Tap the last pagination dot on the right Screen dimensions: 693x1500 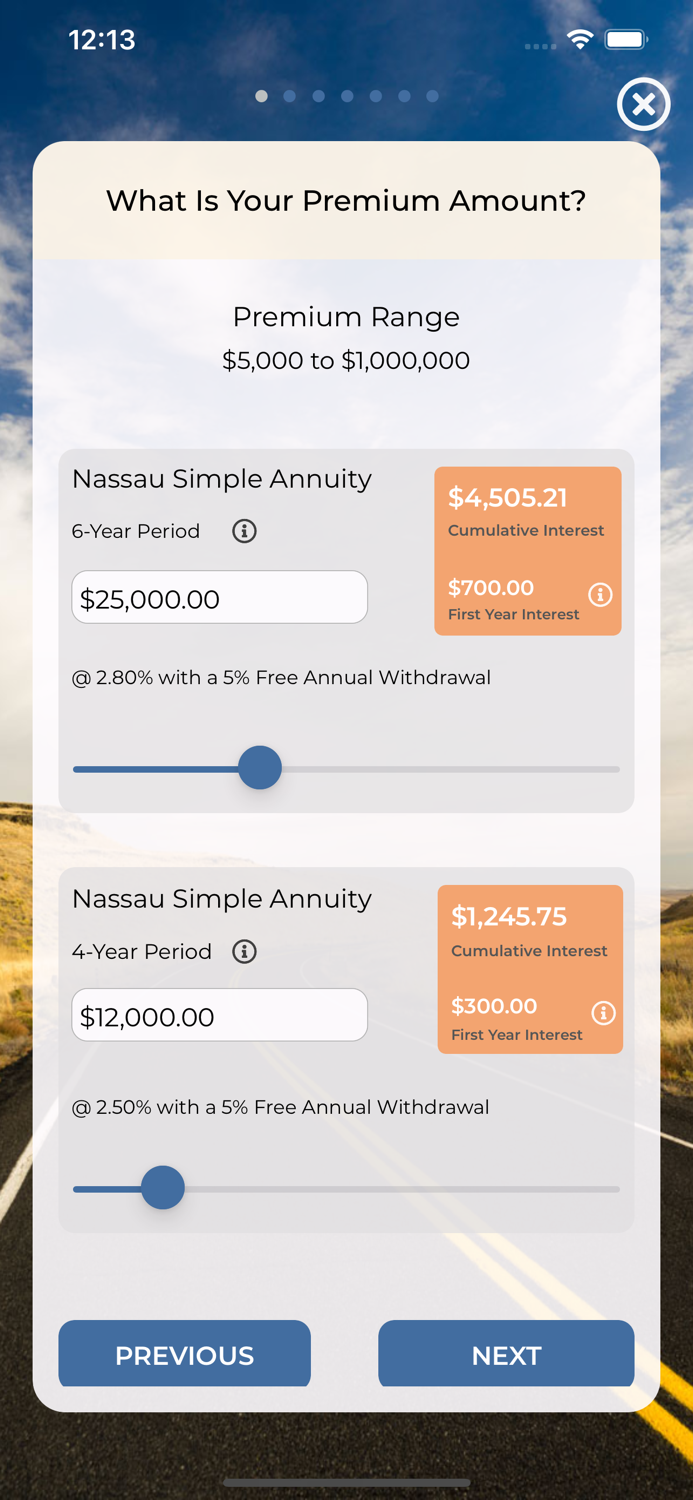[x=432, y=96]
